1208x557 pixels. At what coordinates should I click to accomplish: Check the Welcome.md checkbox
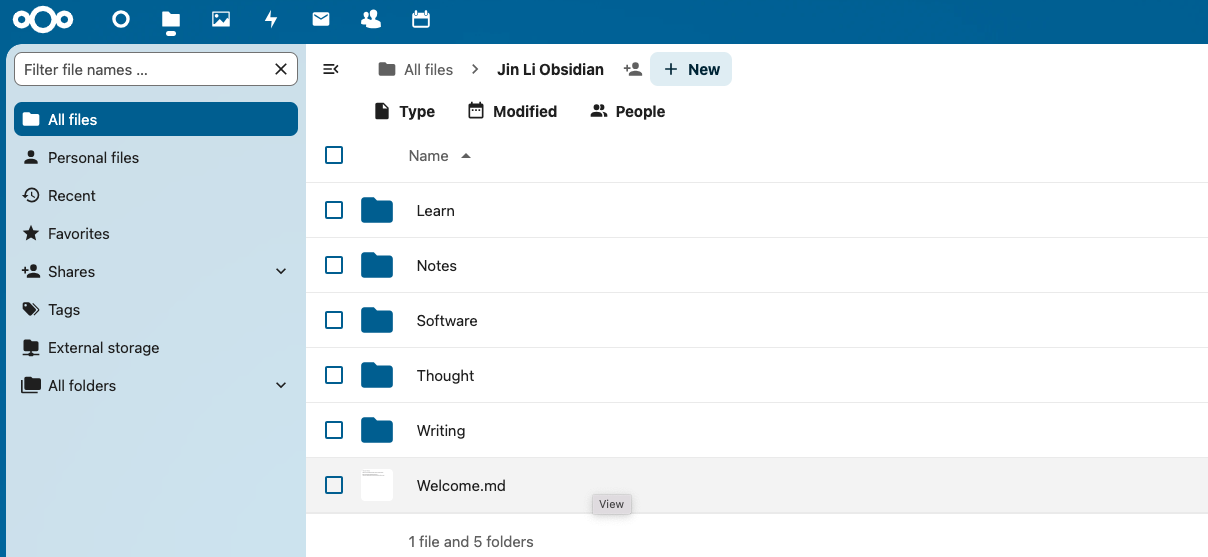(334, 485)
